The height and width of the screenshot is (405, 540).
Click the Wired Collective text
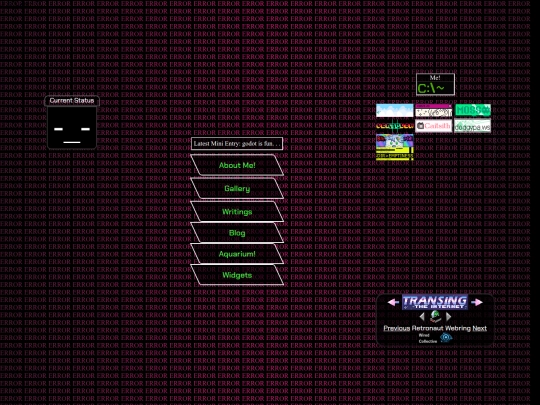(427, 338)
